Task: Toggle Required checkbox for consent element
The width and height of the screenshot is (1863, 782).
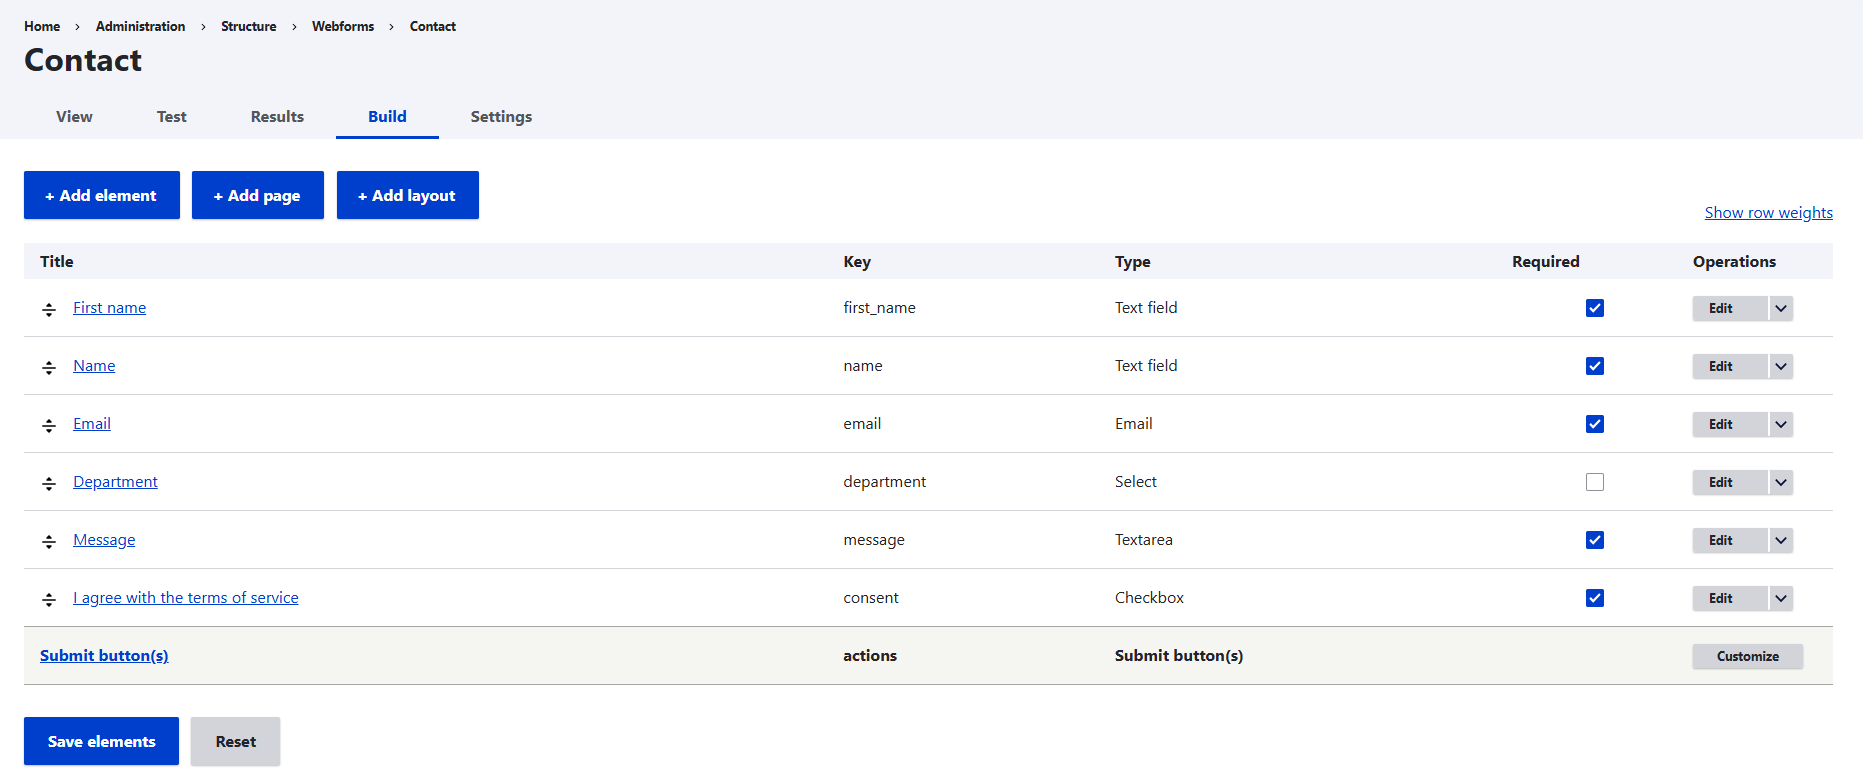Action: tap(1595, 598)
